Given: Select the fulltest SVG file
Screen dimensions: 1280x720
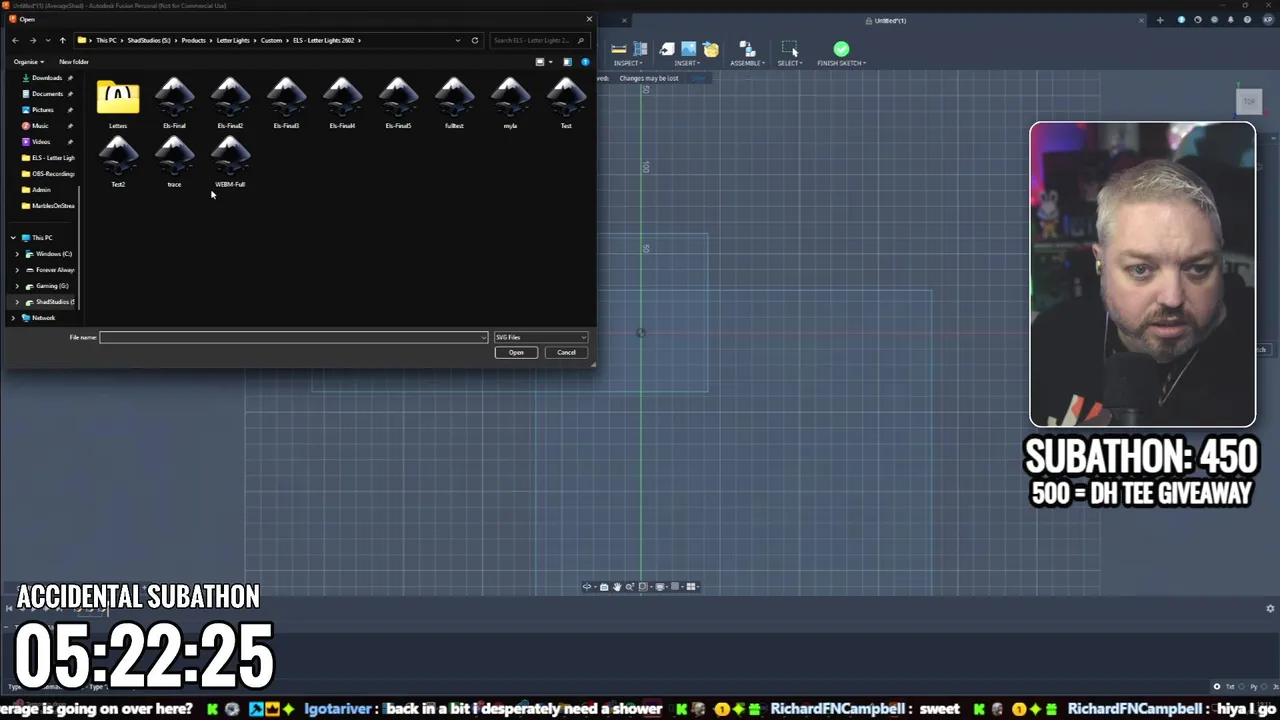Looking at the screenshot, I should (x=454, y=104).
